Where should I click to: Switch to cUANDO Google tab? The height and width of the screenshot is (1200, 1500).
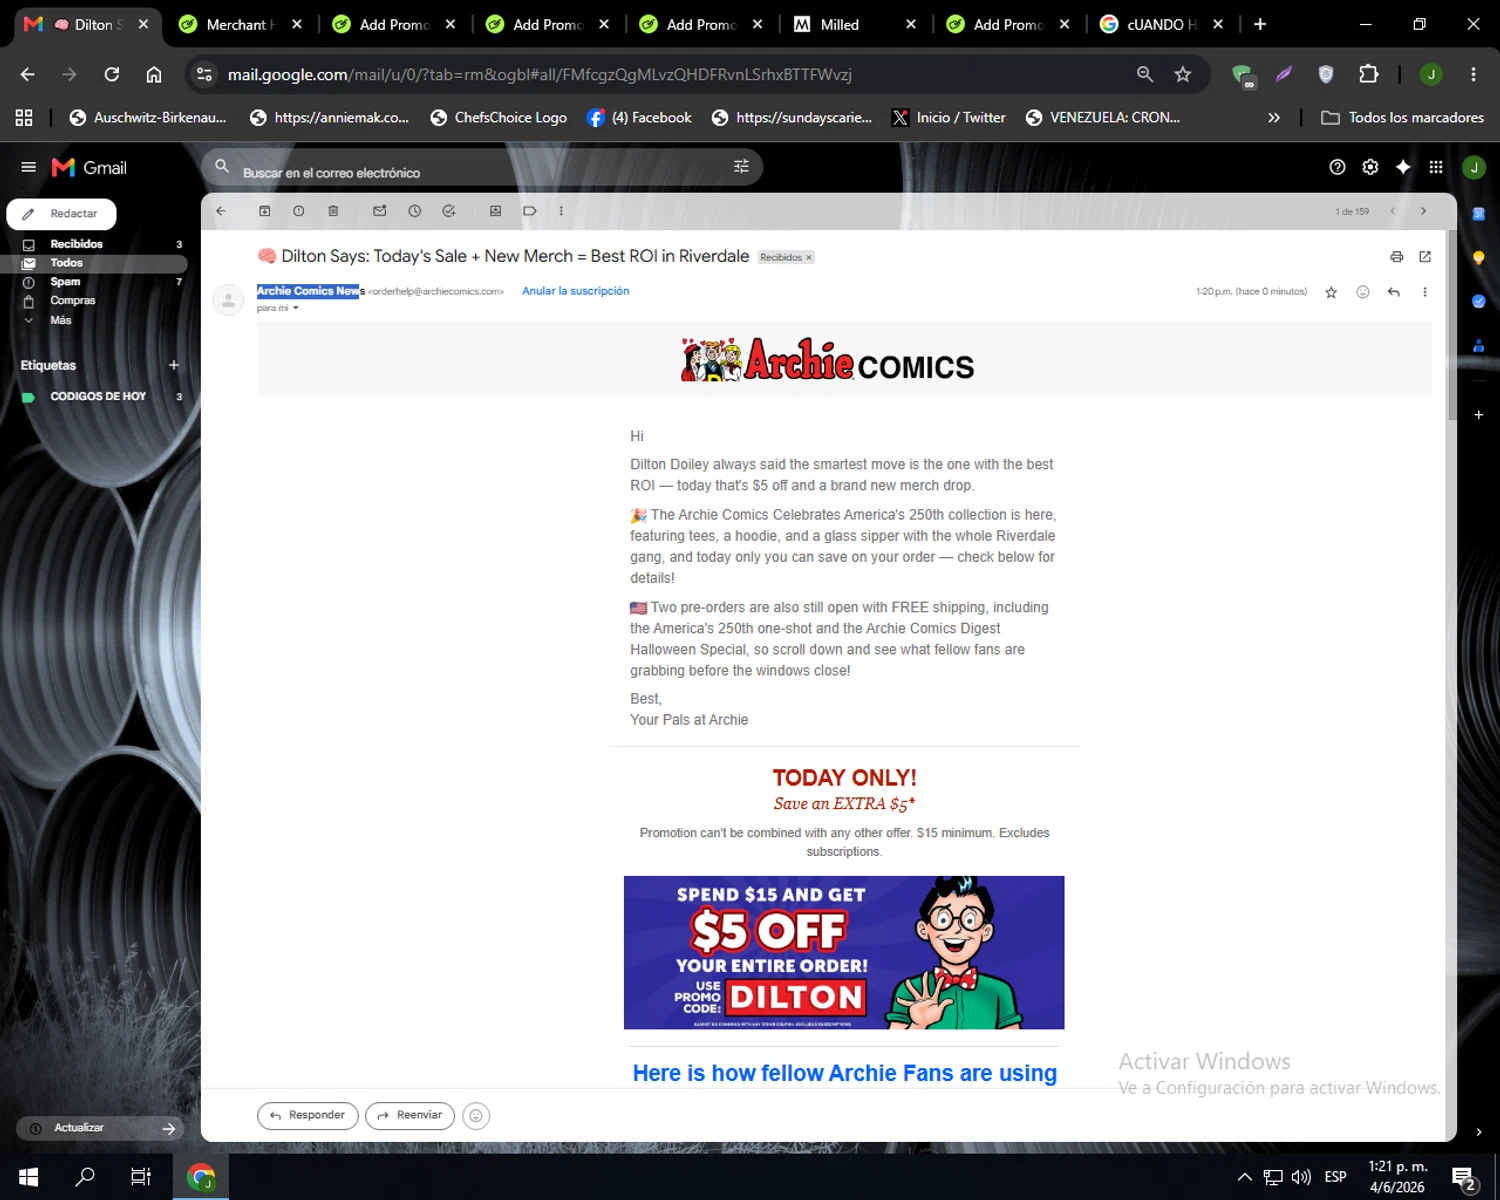(1161, 24)
